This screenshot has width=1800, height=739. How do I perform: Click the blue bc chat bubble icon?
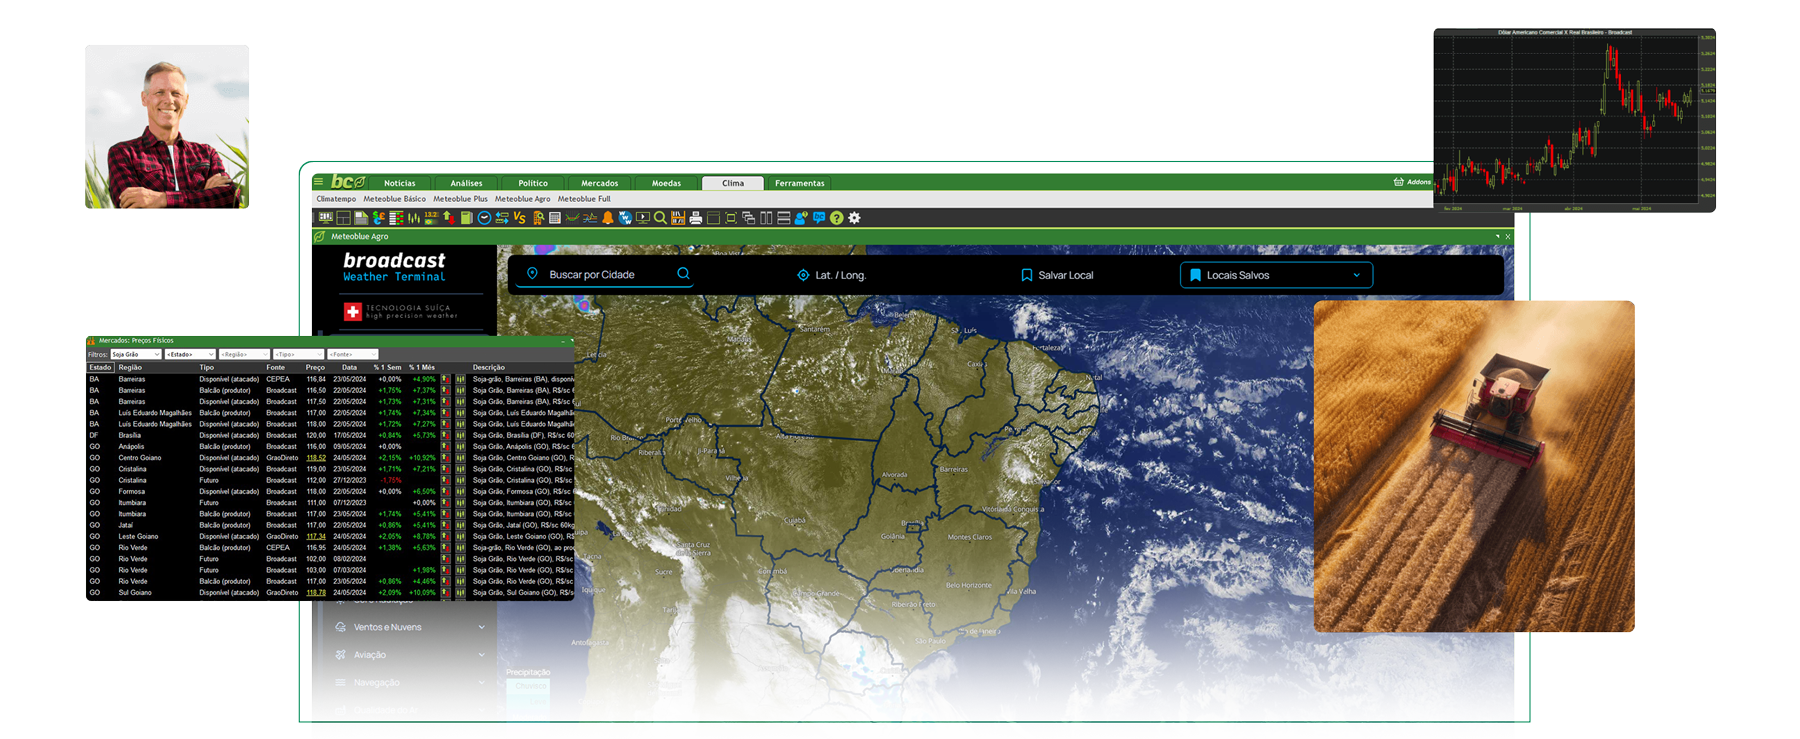[x=818, y=218]
